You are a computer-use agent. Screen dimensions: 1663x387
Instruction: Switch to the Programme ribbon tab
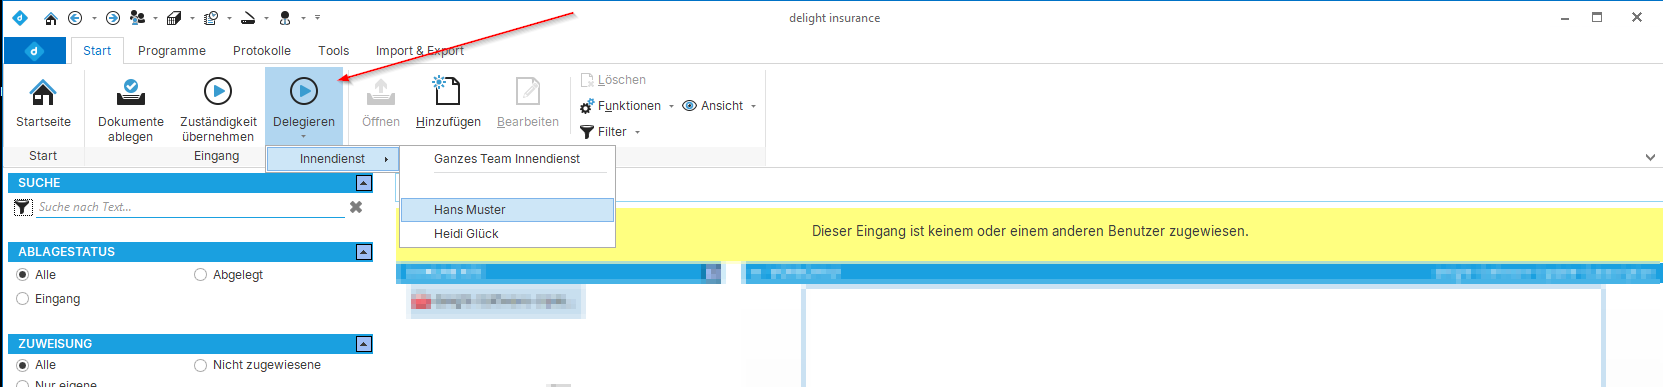(172, 51)
